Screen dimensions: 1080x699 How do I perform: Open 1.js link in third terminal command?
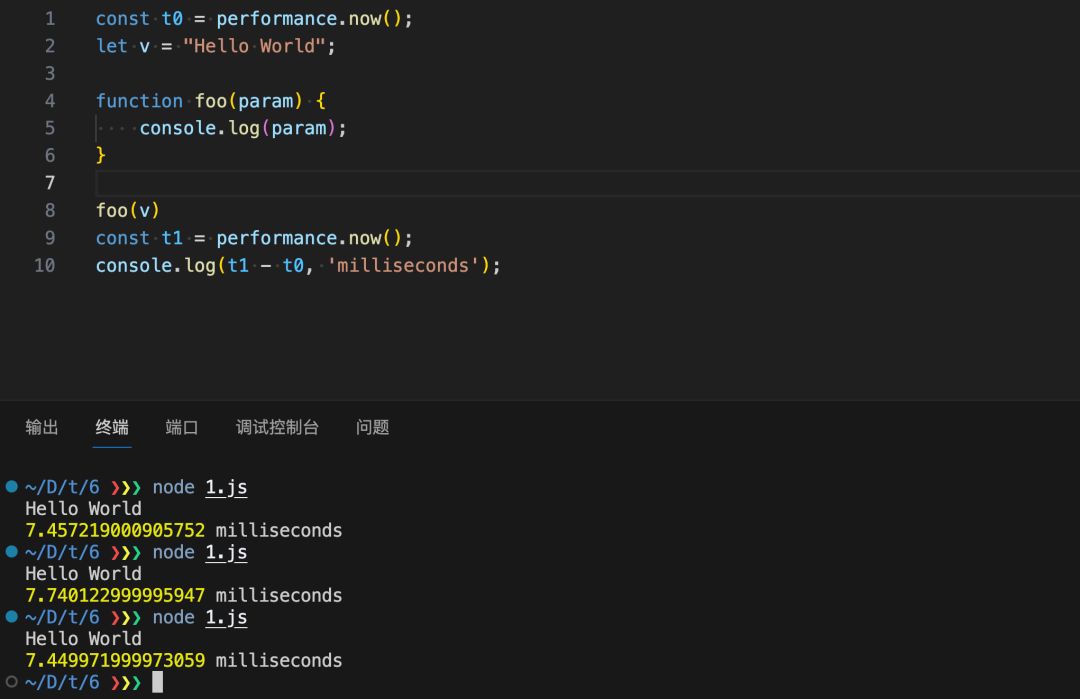(x=226, y=618)
